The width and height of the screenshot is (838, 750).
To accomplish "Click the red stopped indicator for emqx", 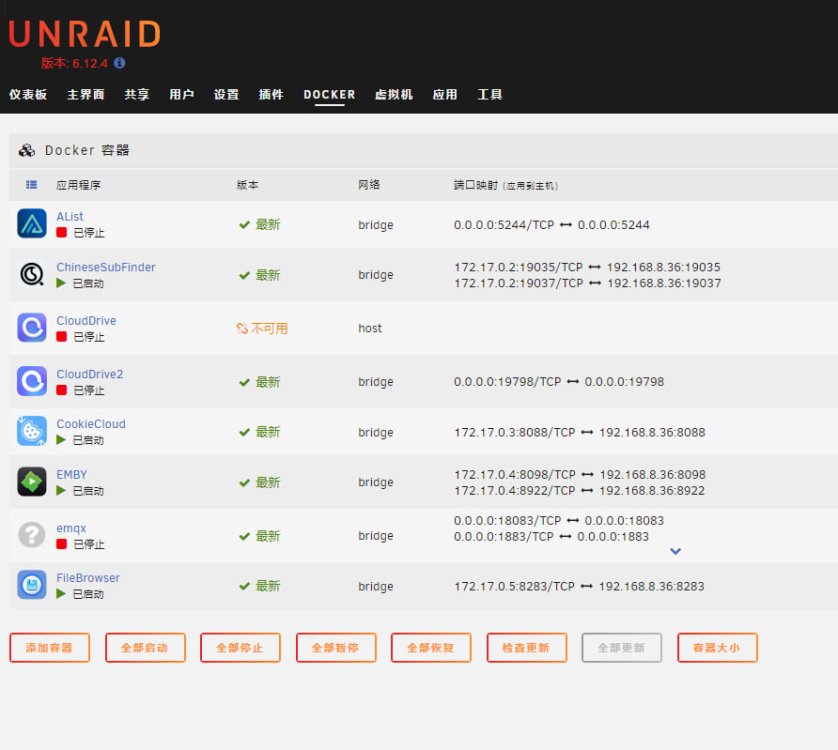I will 61,544.
